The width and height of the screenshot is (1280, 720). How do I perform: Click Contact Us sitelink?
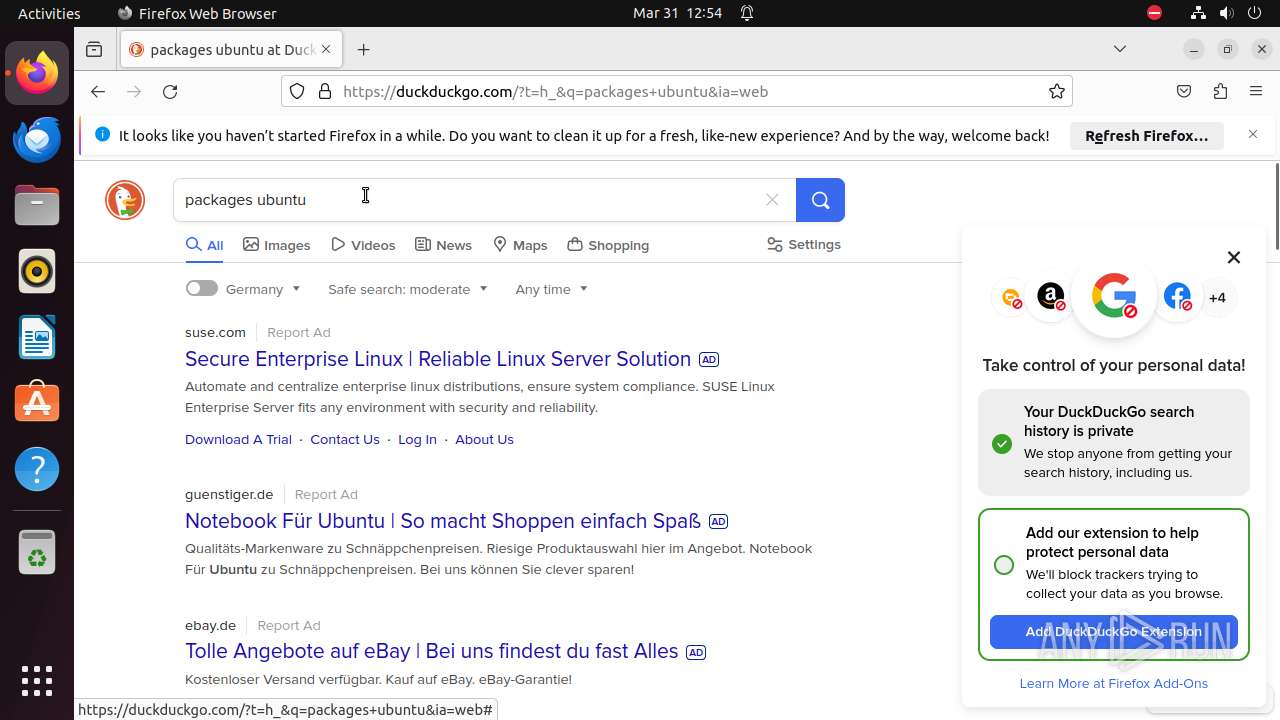pos(345,439)
